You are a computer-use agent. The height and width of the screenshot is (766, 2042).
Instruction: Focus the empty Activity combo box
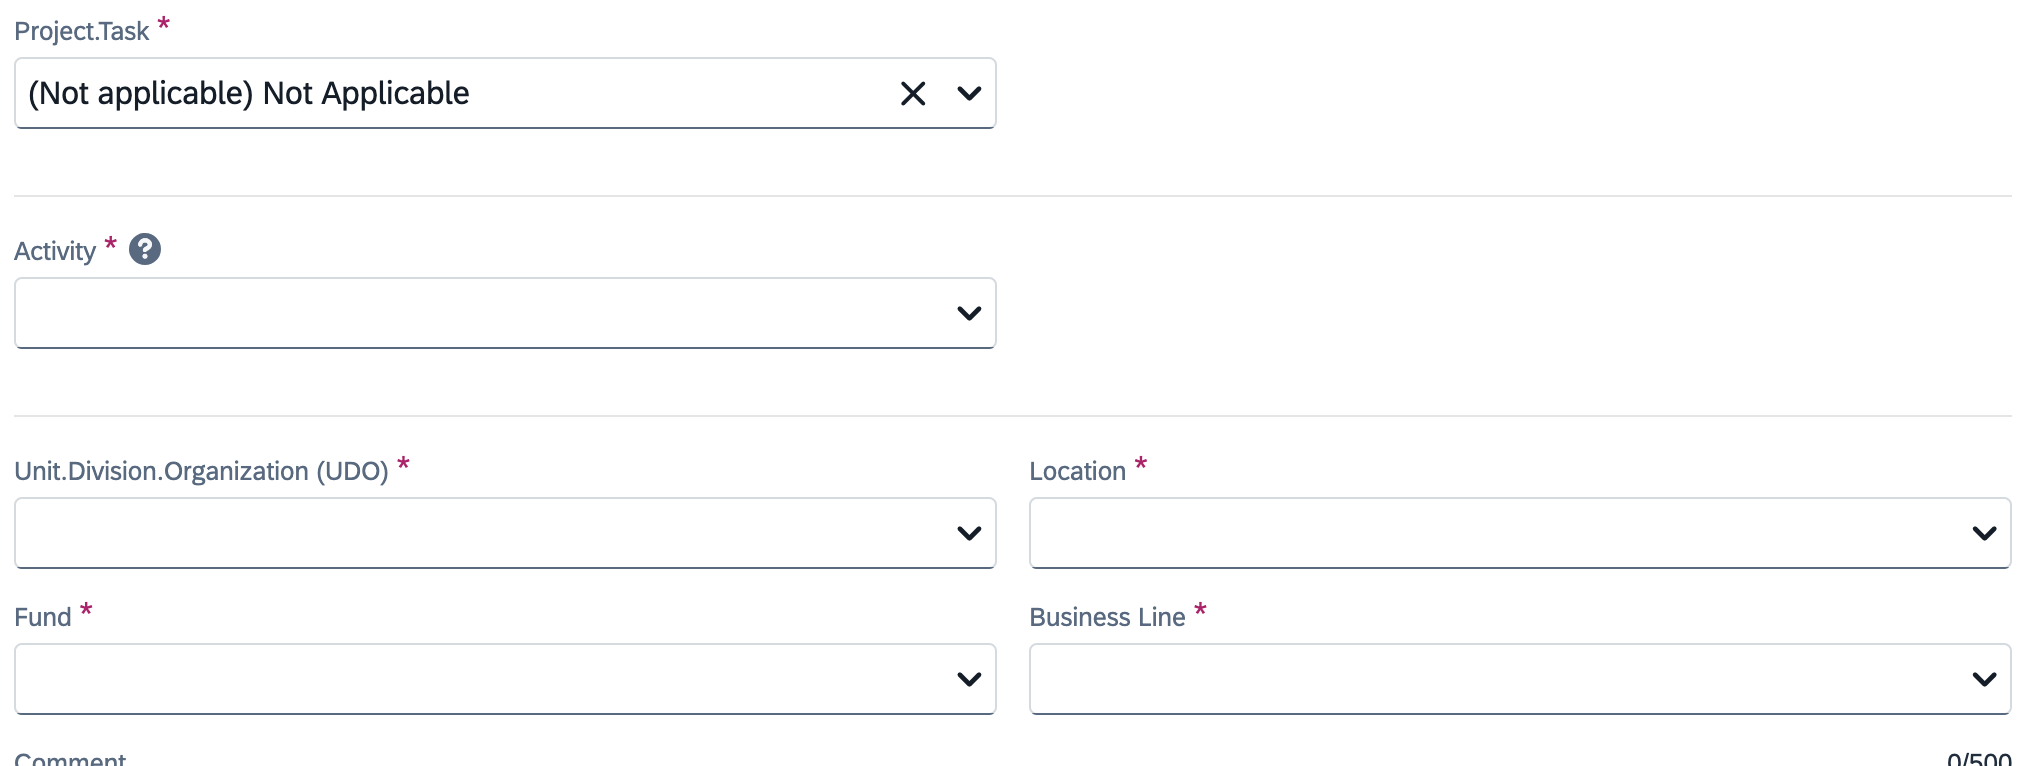tap(505, 313)
